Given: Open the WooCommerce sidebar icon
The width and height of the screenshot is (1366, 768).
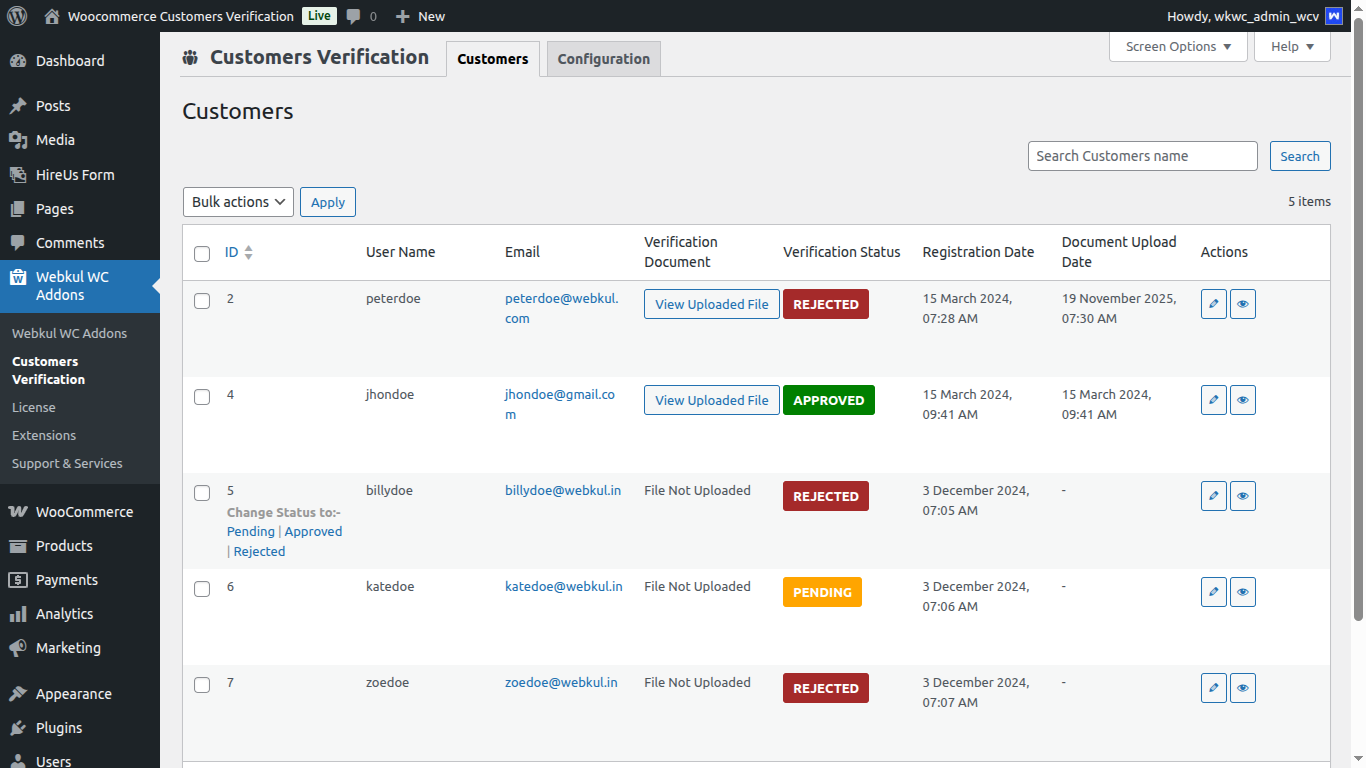Looking at the screenshot, I should pyautogui.click(x=20, y=511).
